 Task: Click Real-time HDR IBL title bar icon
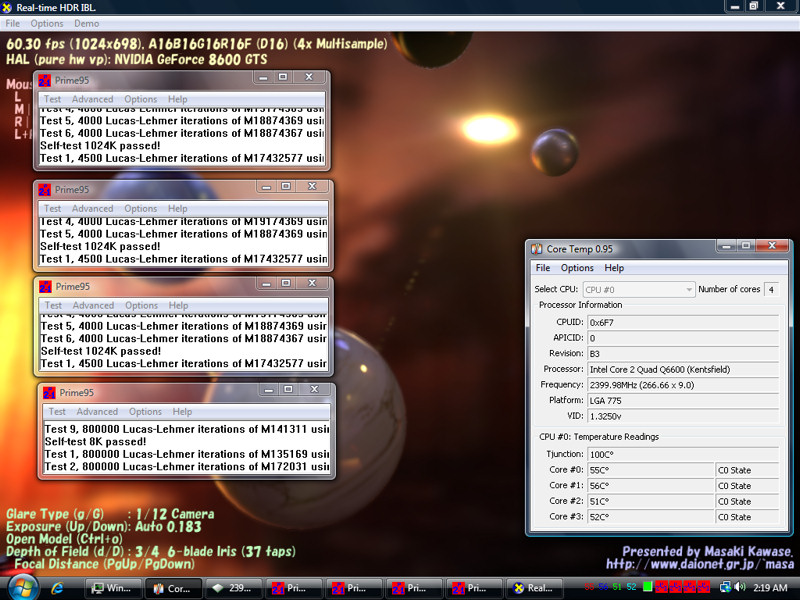tap(7, 7)
